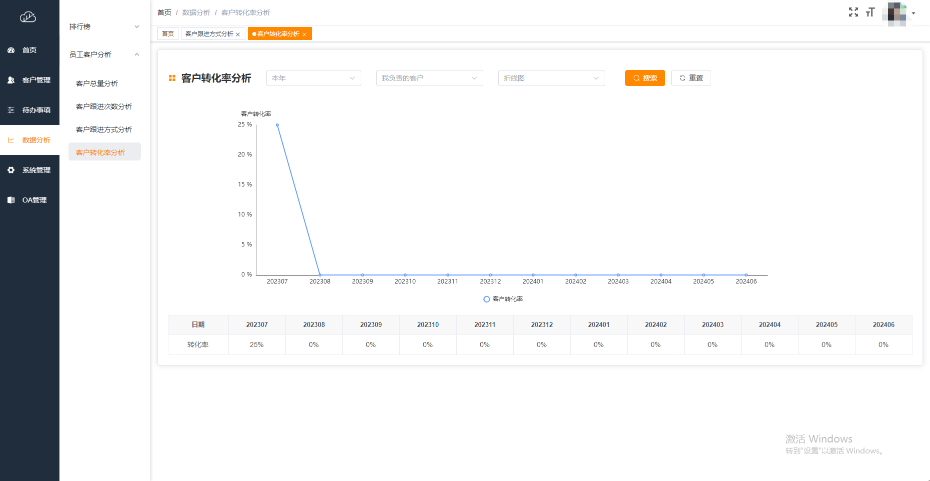Go to 客户管理 in the sidebar

(x=35, y=79)
